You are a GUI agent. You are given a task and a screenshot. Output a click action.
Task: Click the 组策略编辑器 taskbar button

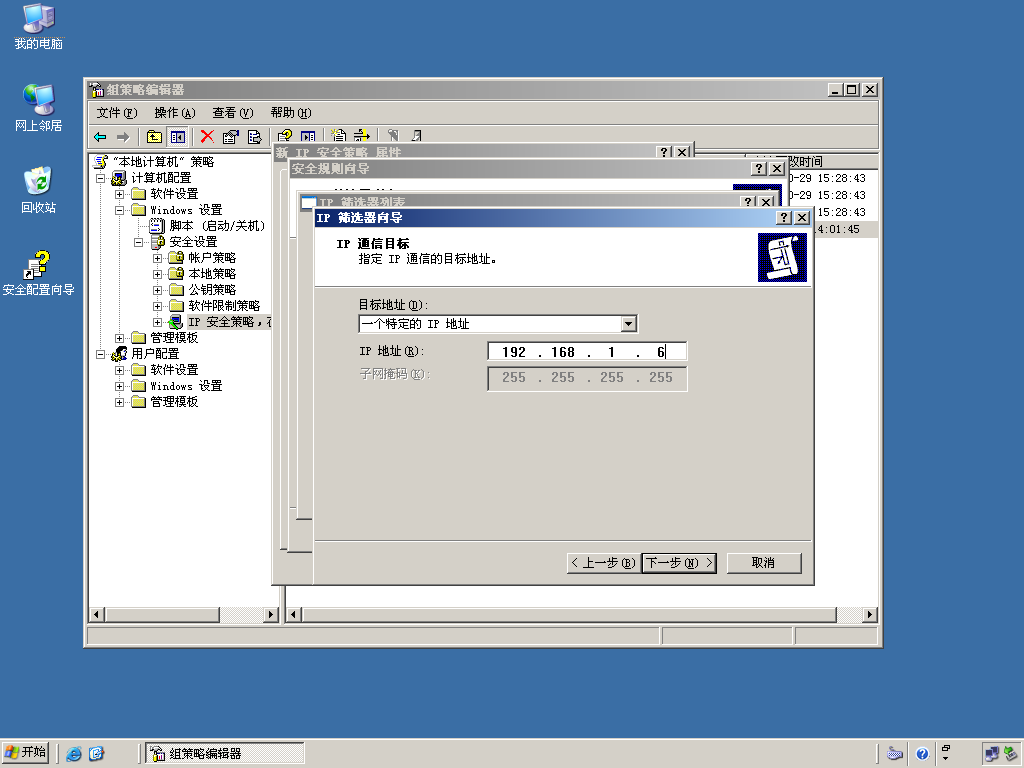(224, 754)
